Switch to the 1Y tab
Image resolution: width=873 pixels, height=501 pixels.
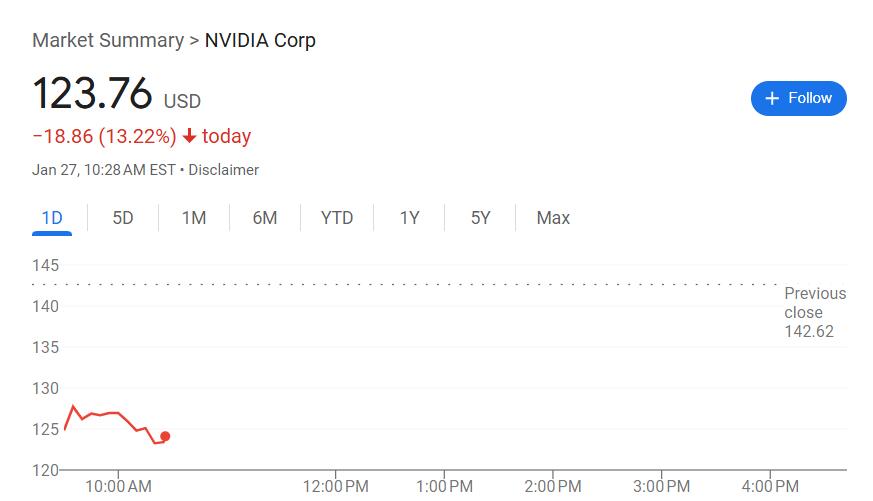click(409, 218)
